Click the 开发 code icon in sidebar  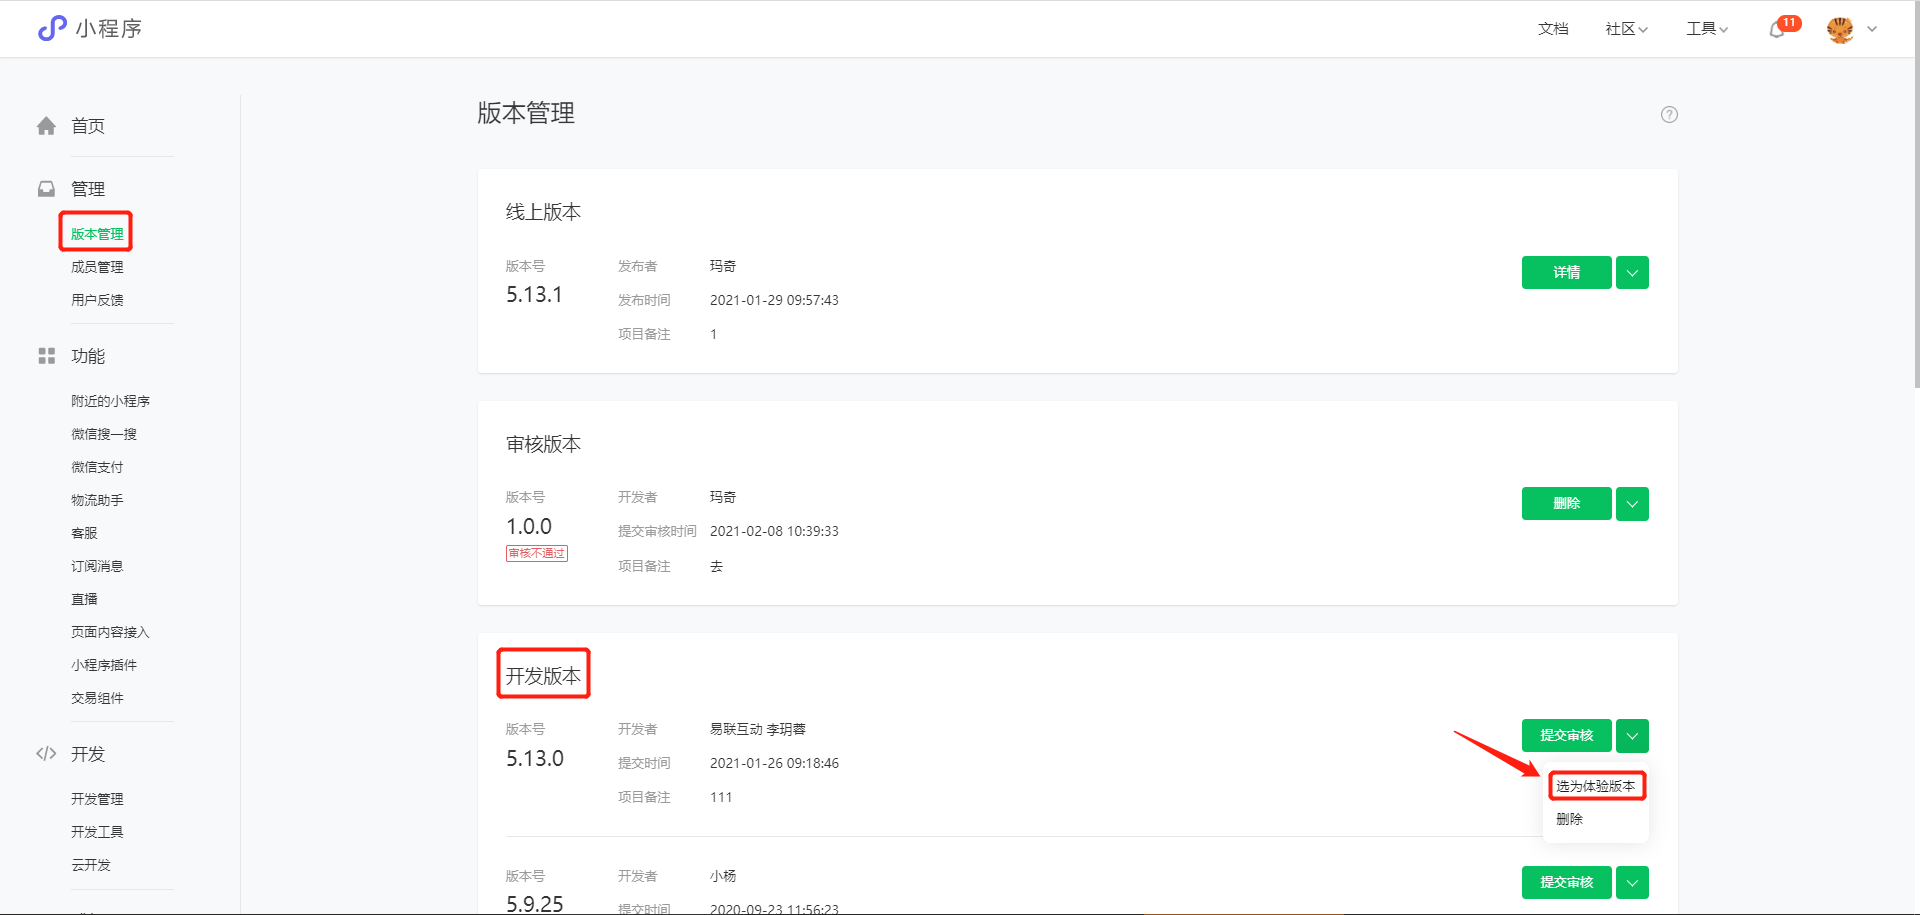(45, 754)
